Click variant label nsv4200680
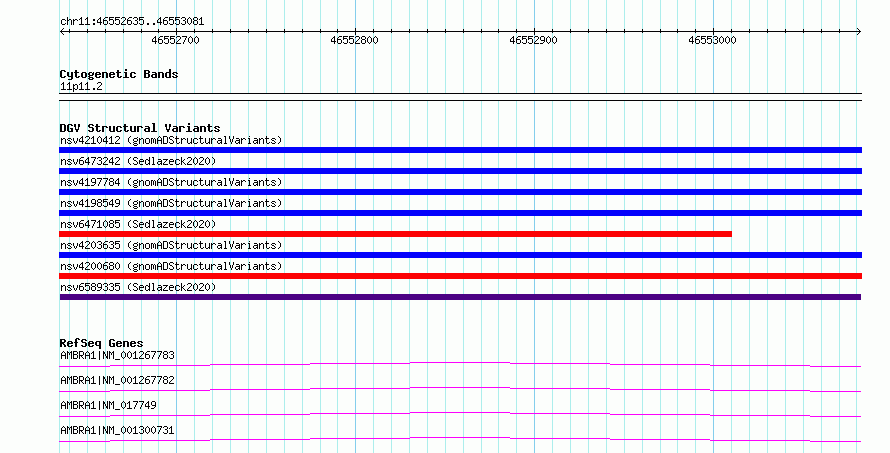The width and height of the screenshot is (890, 453). click(90, 266)
